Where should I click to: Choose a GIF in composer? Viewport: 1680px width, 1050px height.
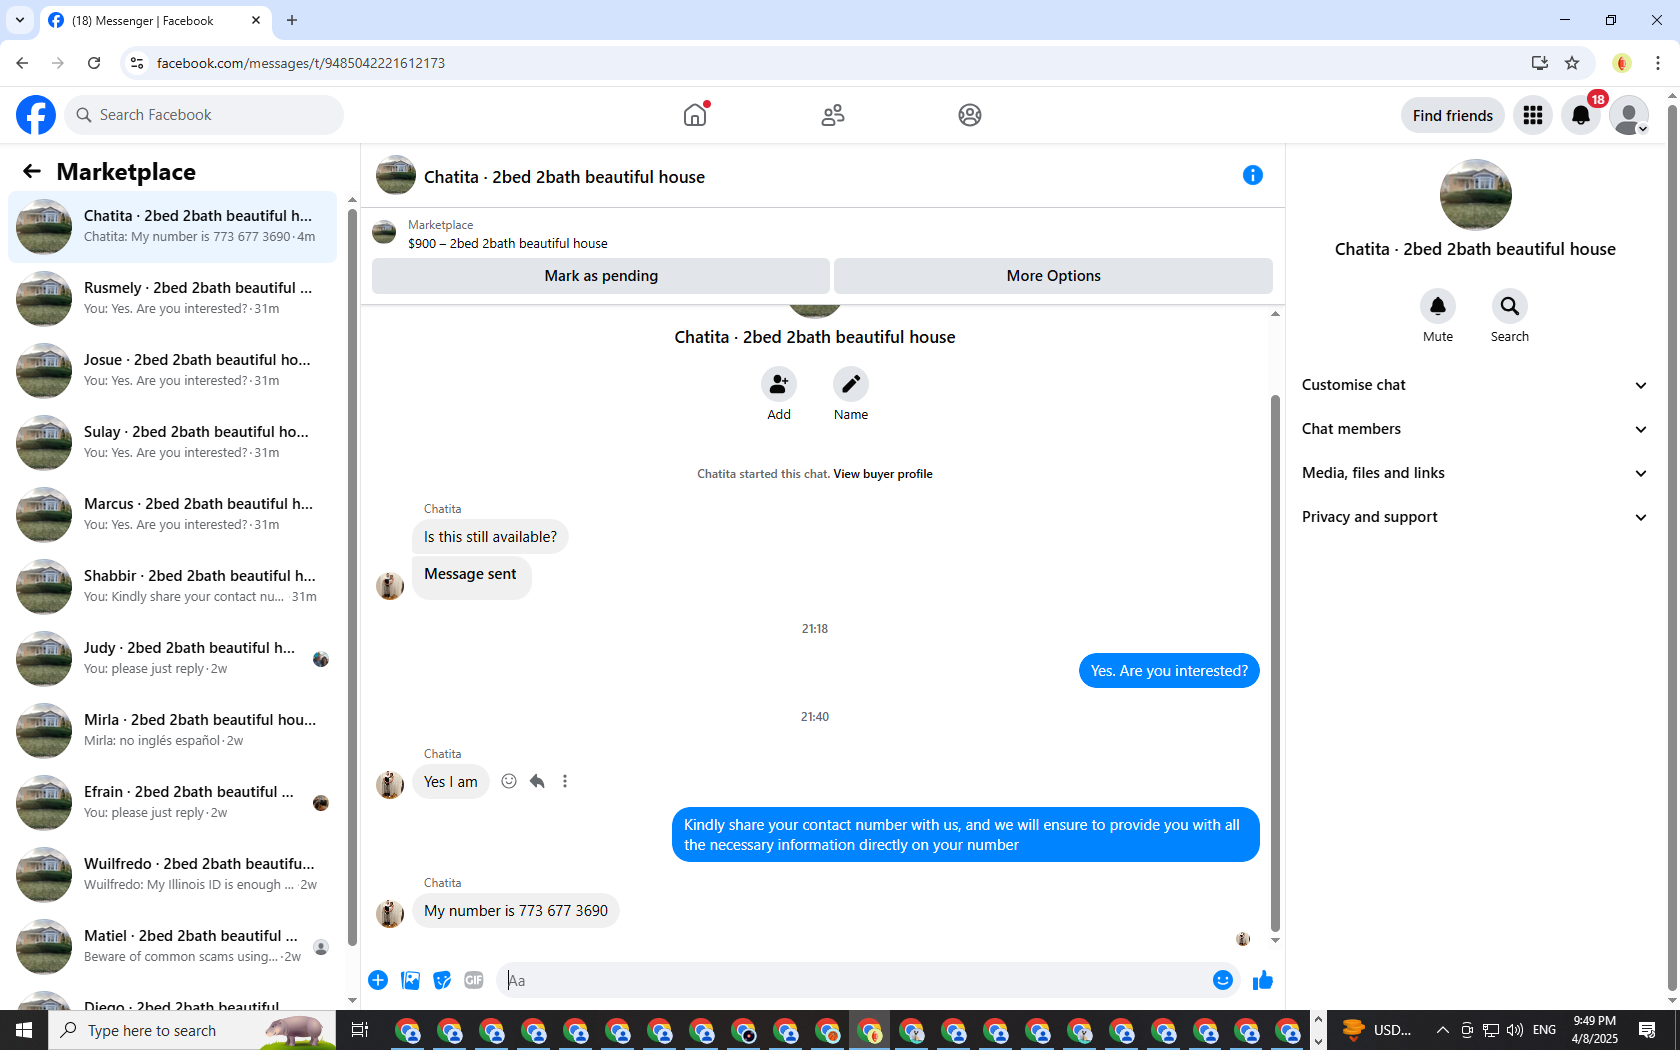(474, 980)
